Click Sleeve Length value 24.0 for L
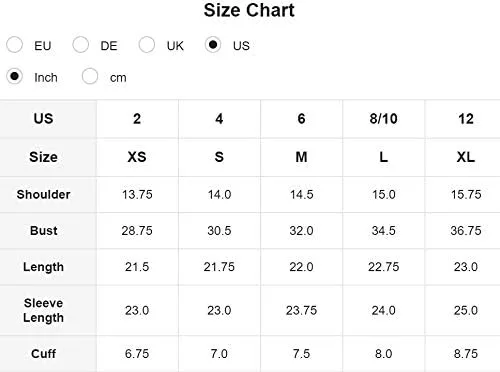The height and width of the screenshot is (372, 500). tap(383, 310)
